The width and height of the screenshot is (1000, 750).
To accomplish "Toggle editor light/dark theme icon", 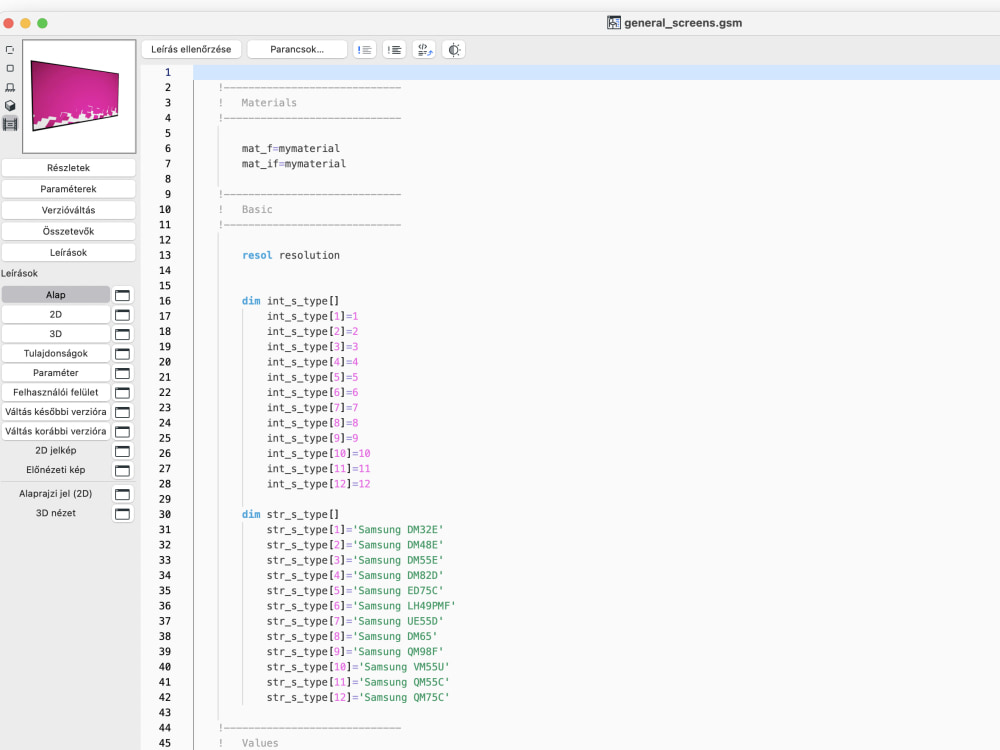I will point(453,50).
